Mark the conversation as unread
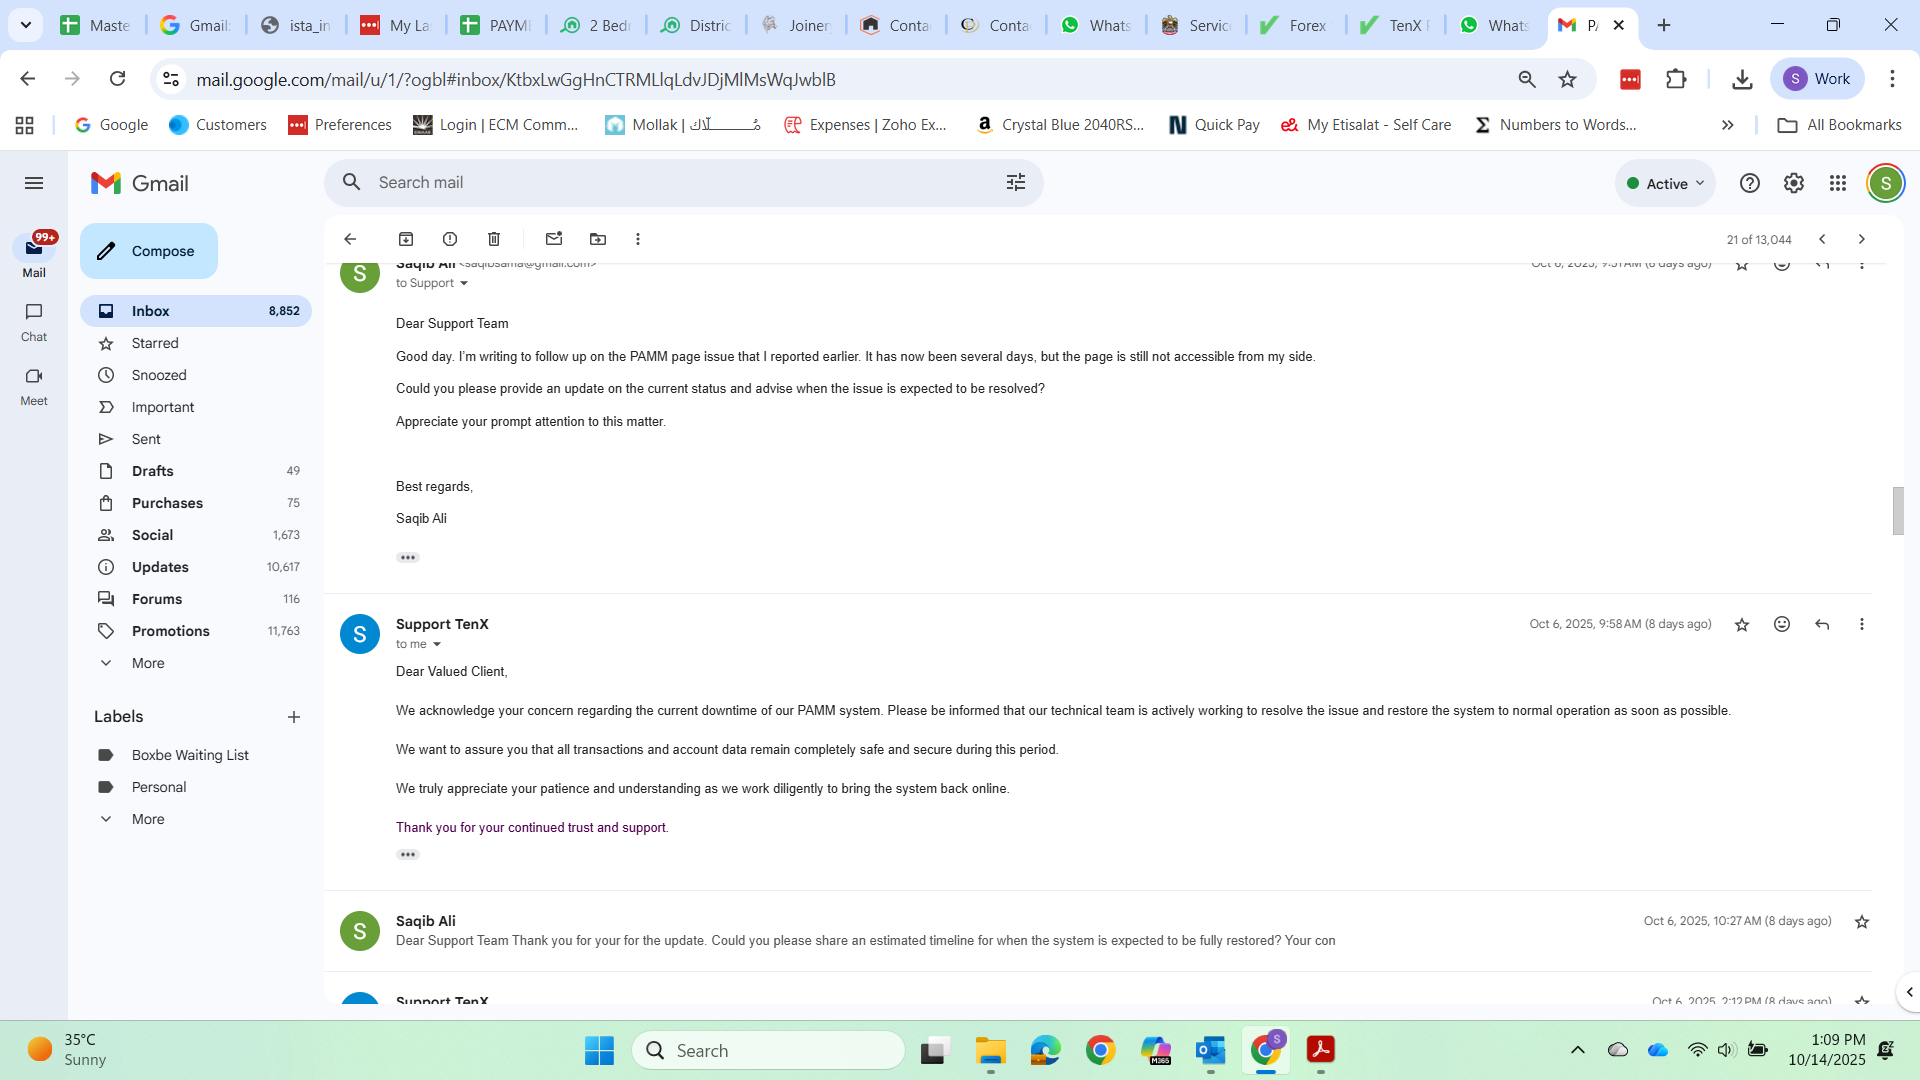The image size is (1920, 1080). click(554, 239)
